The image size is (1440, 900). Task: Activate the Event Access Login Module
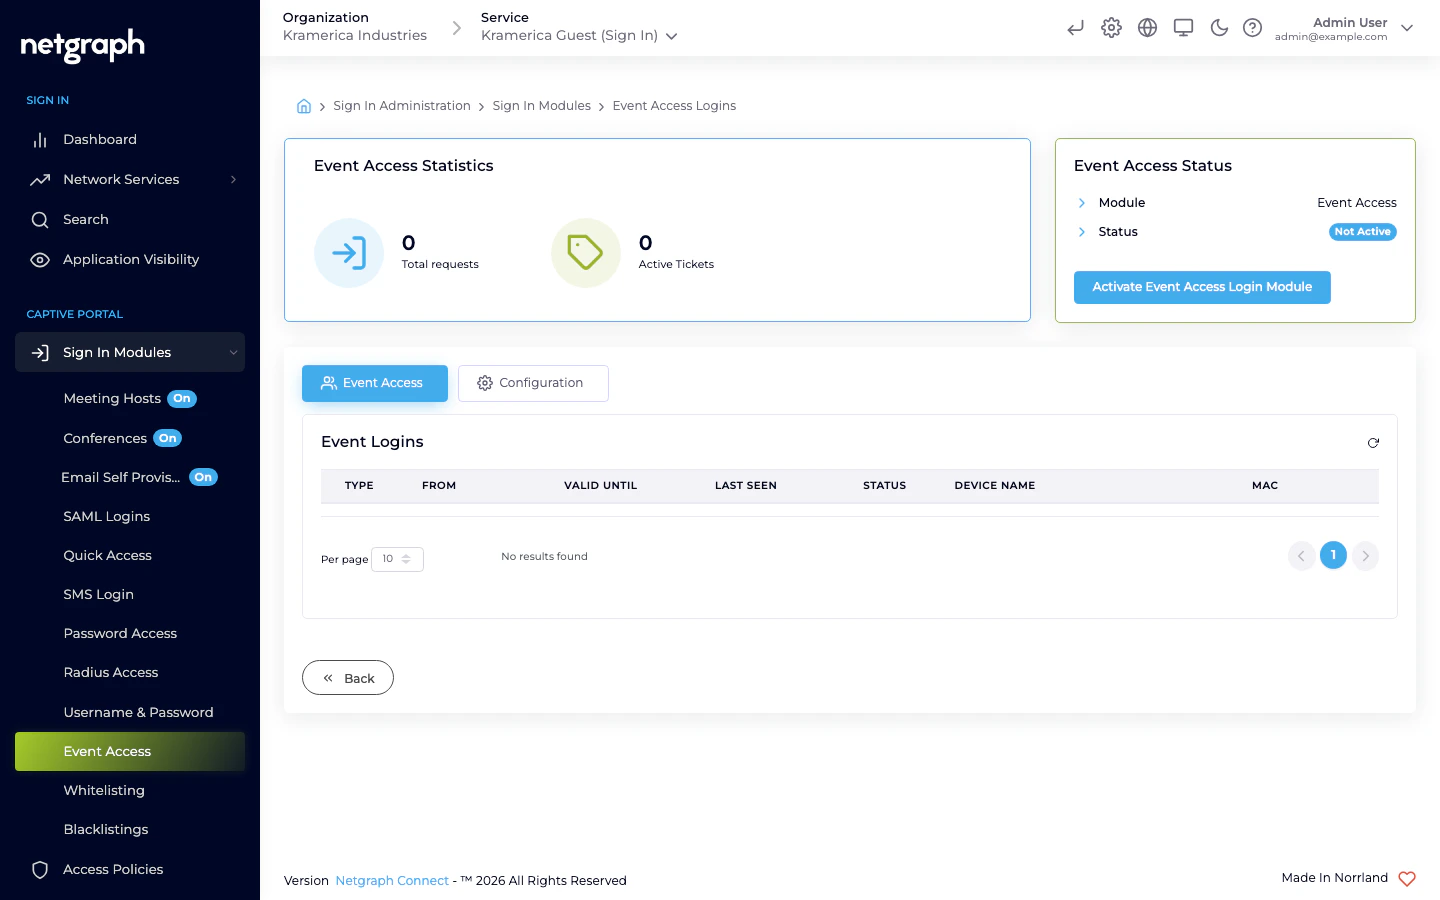coord(1202,287)
